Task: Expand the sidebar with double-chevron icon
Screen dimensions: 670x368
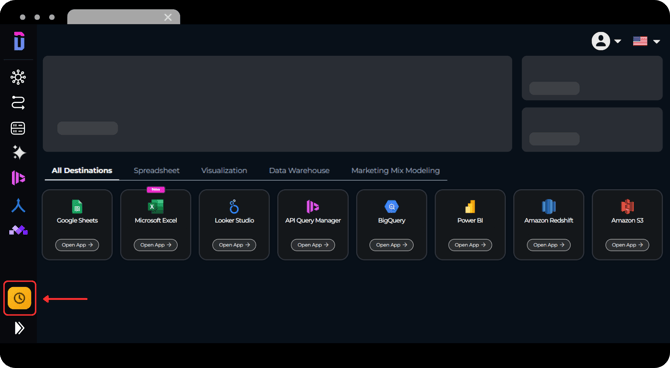Action: point(19,328)
